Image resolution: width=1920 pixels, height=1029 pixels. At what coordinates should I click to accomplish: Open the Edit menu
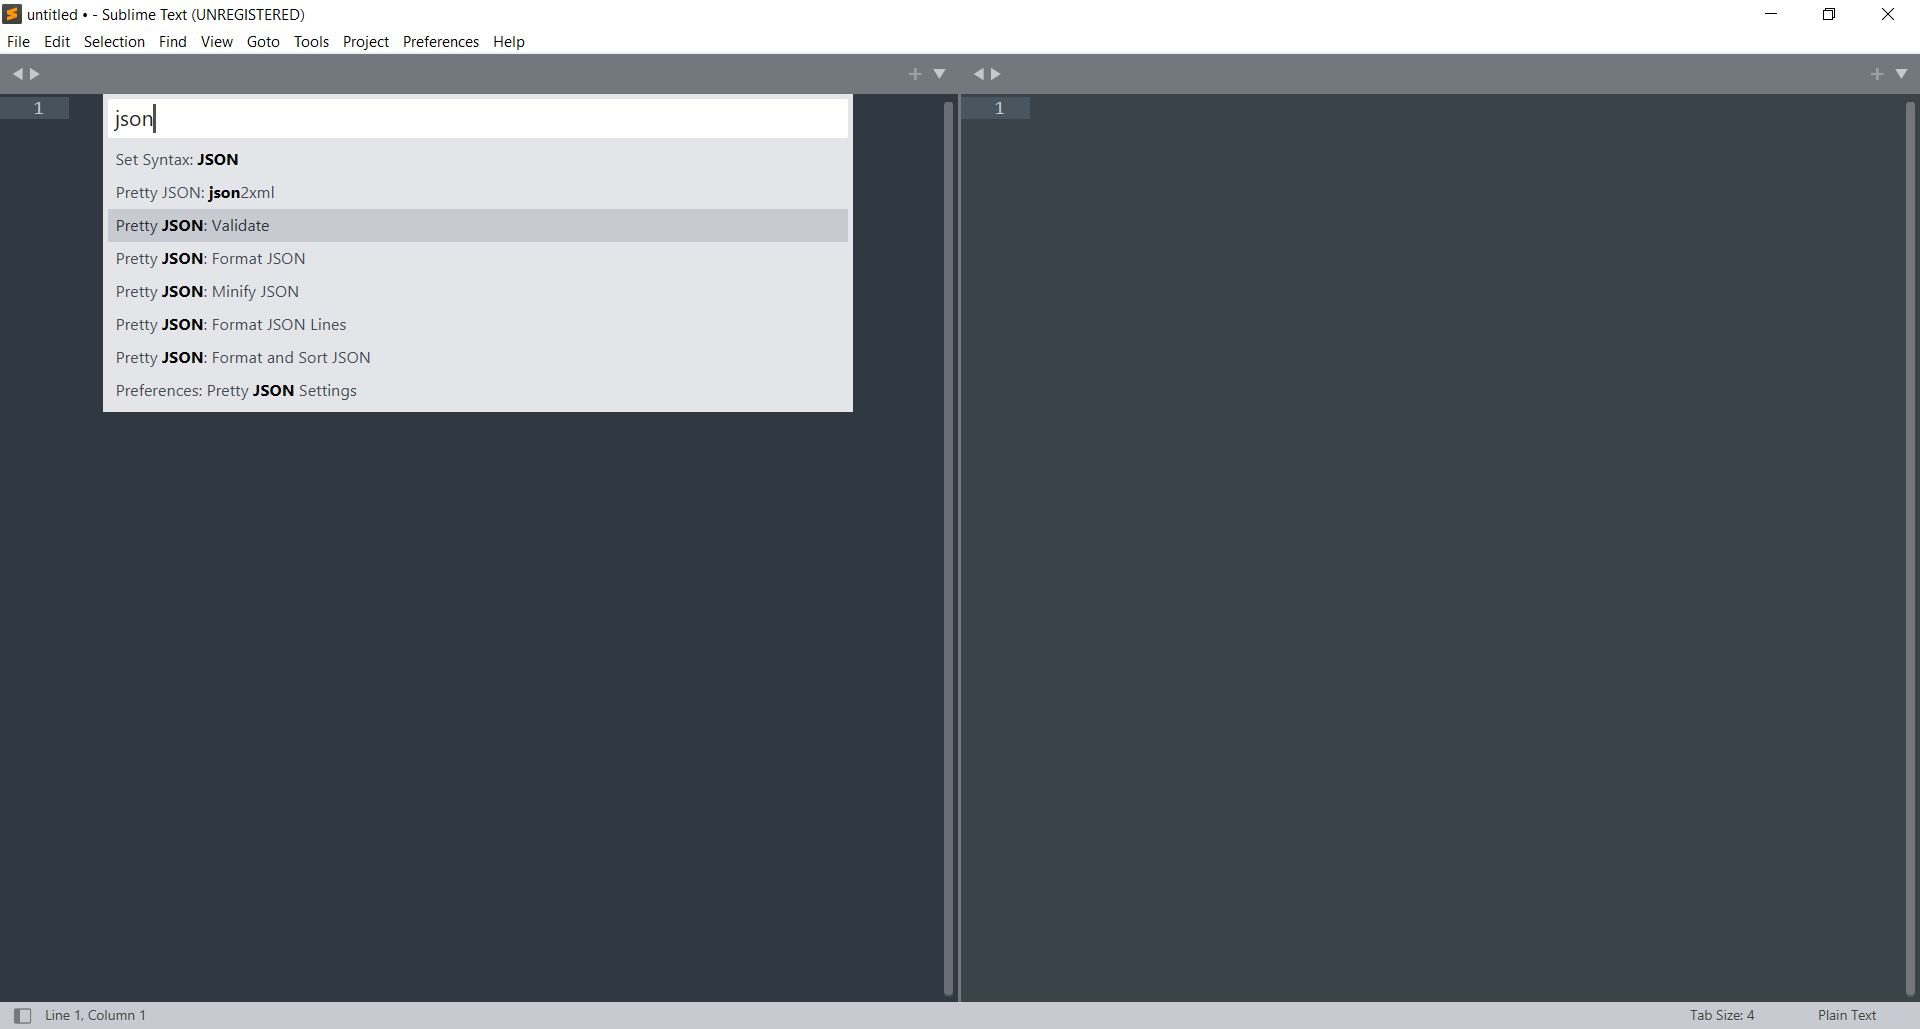[57, 41]
